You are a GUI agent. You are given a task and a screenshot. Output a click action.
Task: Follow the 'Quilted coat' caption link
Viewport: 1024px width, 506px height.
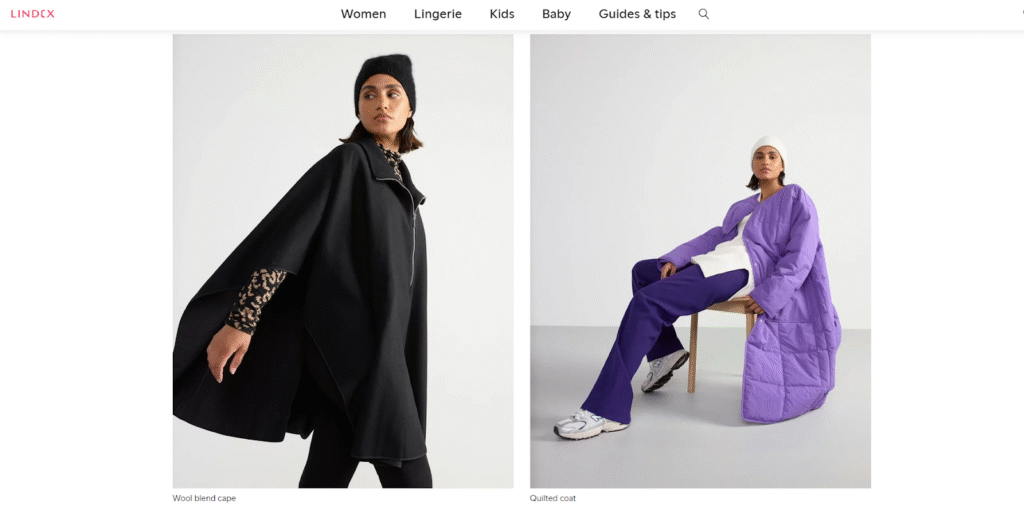tap(553, 498)
